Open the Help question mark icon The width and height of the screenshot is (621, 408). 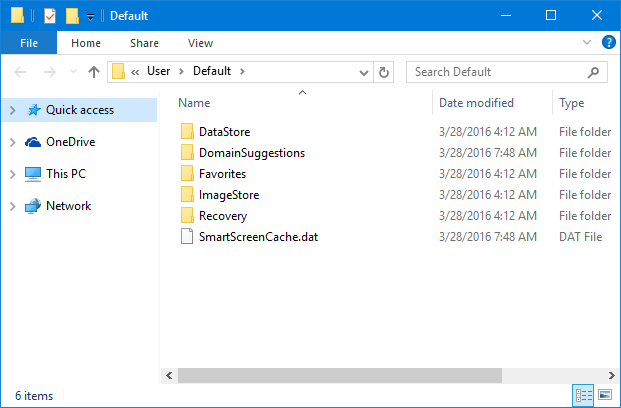pos(608,42)
